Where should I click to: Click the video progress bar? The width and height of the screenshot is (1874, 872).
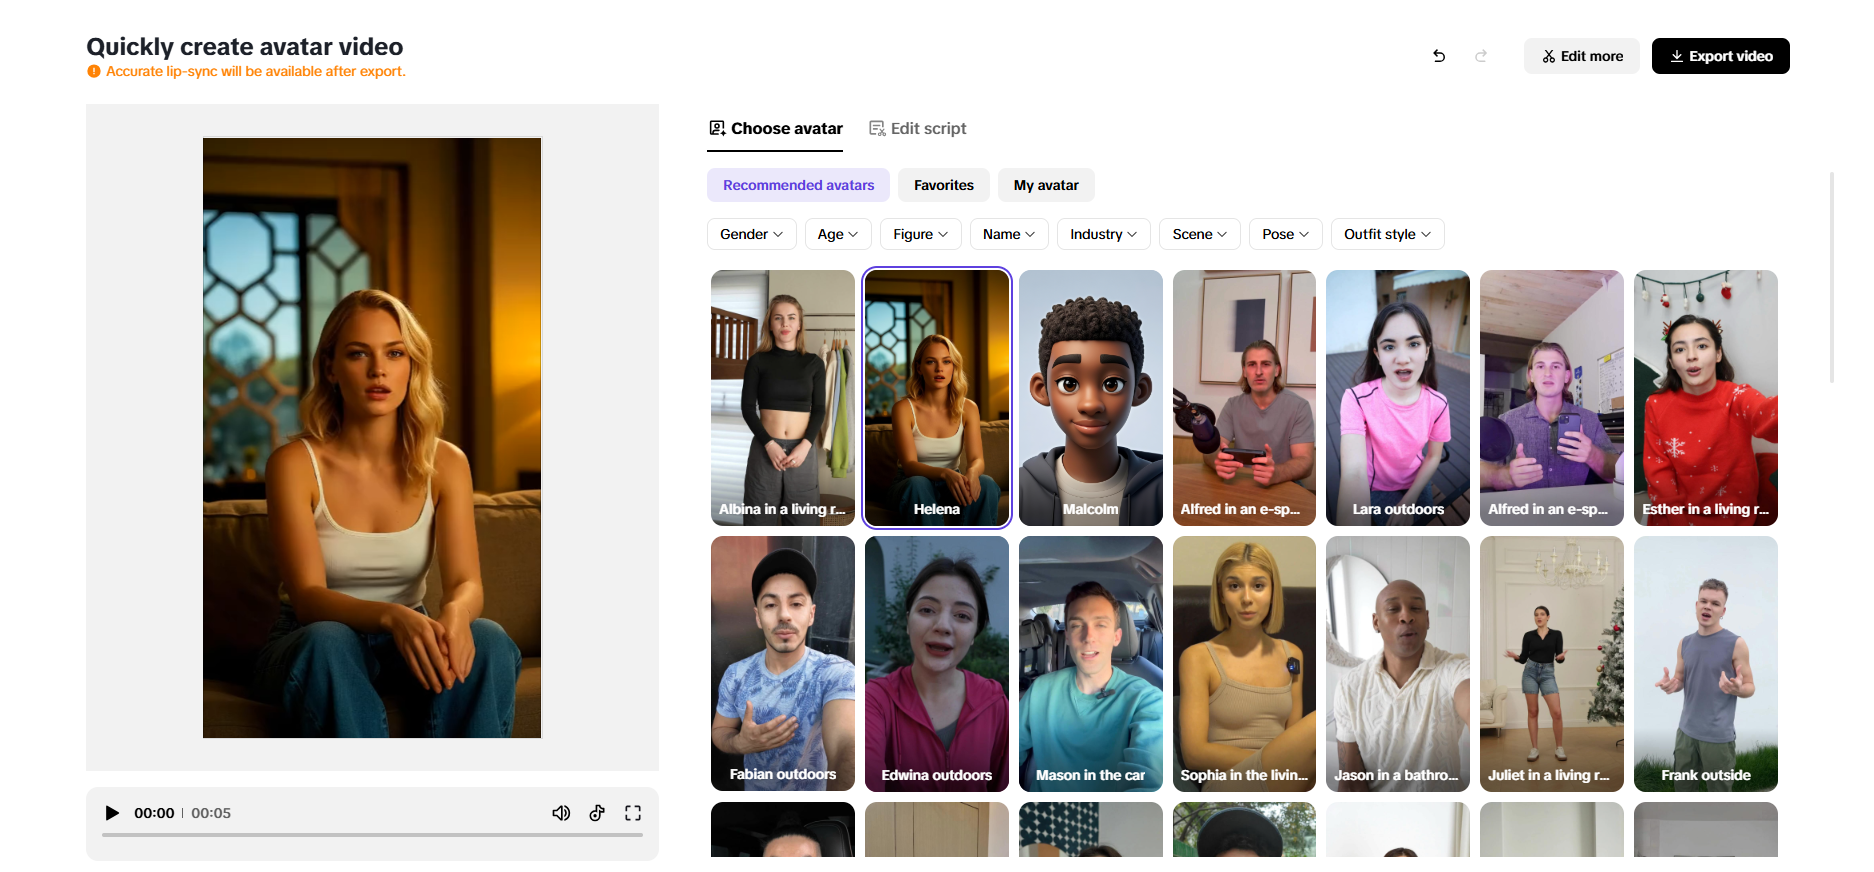click(372, 835)
